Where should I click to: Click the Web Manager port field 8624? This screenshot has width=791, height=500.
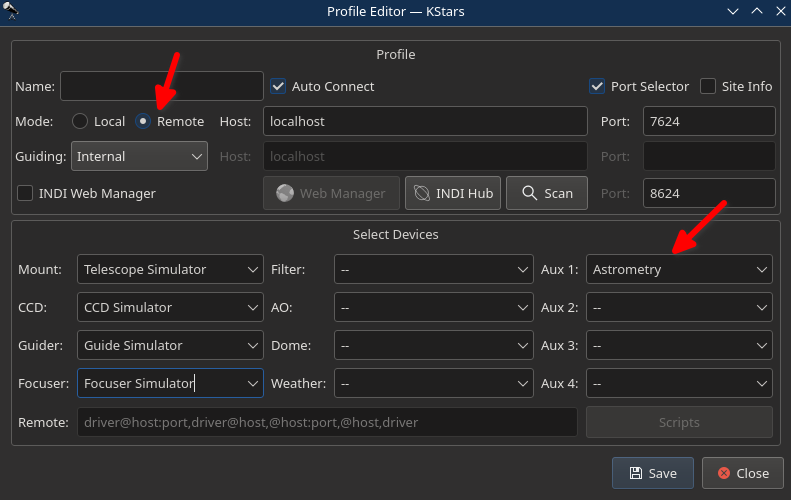tap(709, 193)
